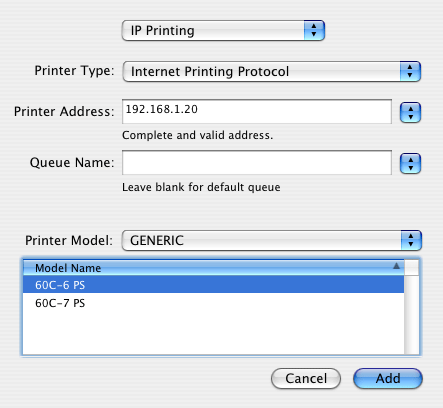Click inside the Queue Name text field
Viewport: 443px width, 408px height.
257,162
